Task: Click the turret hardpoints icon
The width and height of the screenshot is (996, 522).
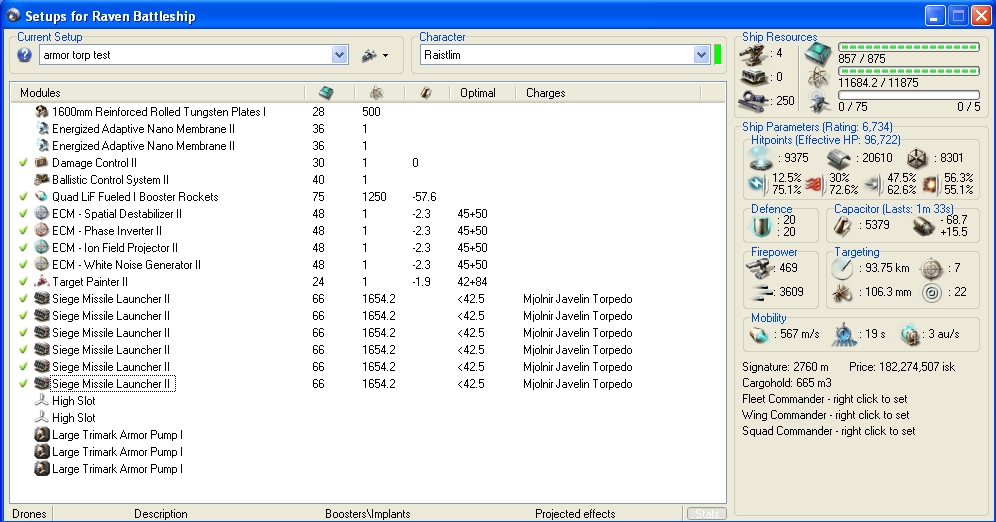Action: point(755,53)
